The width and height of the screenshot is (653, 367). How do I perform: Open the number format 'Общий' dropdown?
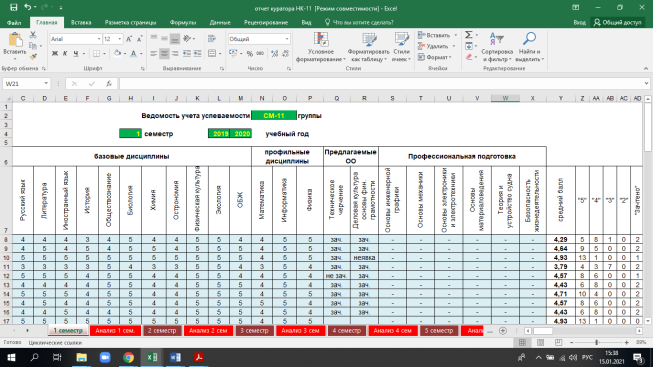tap(287, 39)
